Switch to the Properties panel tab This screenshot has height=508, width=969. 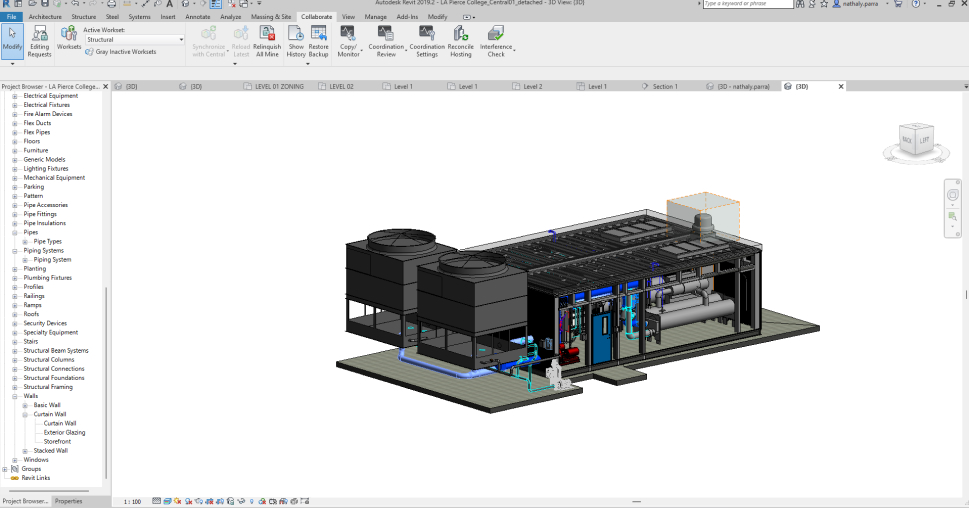pos(69,501)
